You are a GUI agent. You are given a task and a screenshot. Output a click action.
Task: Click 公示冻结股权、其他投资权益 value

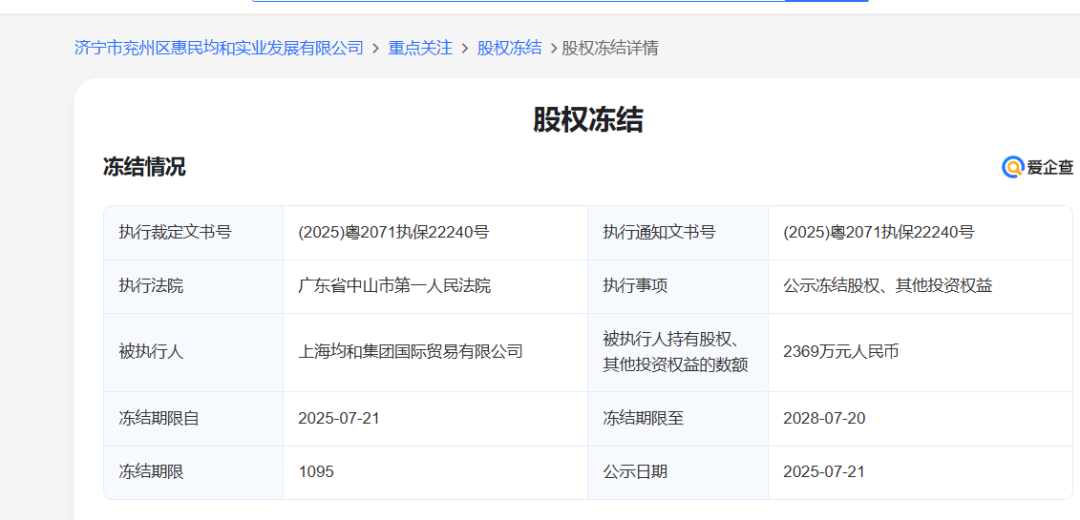click(888, 287)
